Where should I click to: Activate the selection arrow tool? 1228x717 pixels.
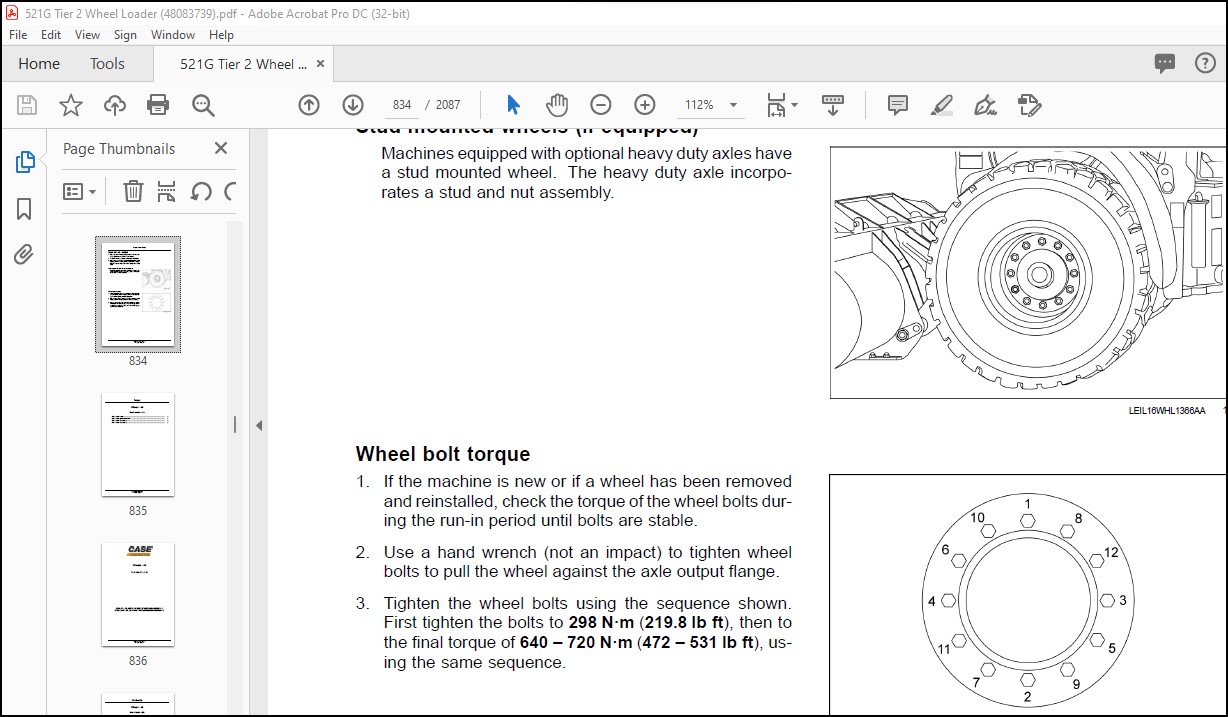tap(514, 105)
